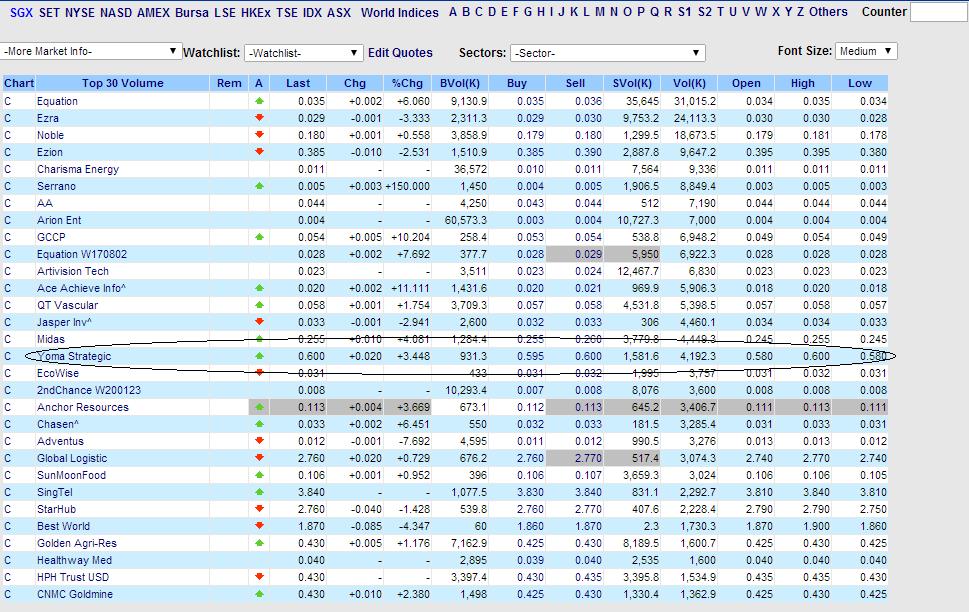Filter counters by S2 link
Screen dimensions: 969x612
coord(705,12)
